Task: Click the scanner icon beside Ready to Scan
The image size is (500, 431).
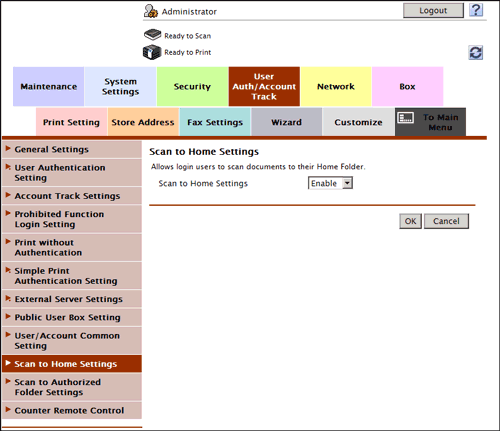Action: pos(152,35)
